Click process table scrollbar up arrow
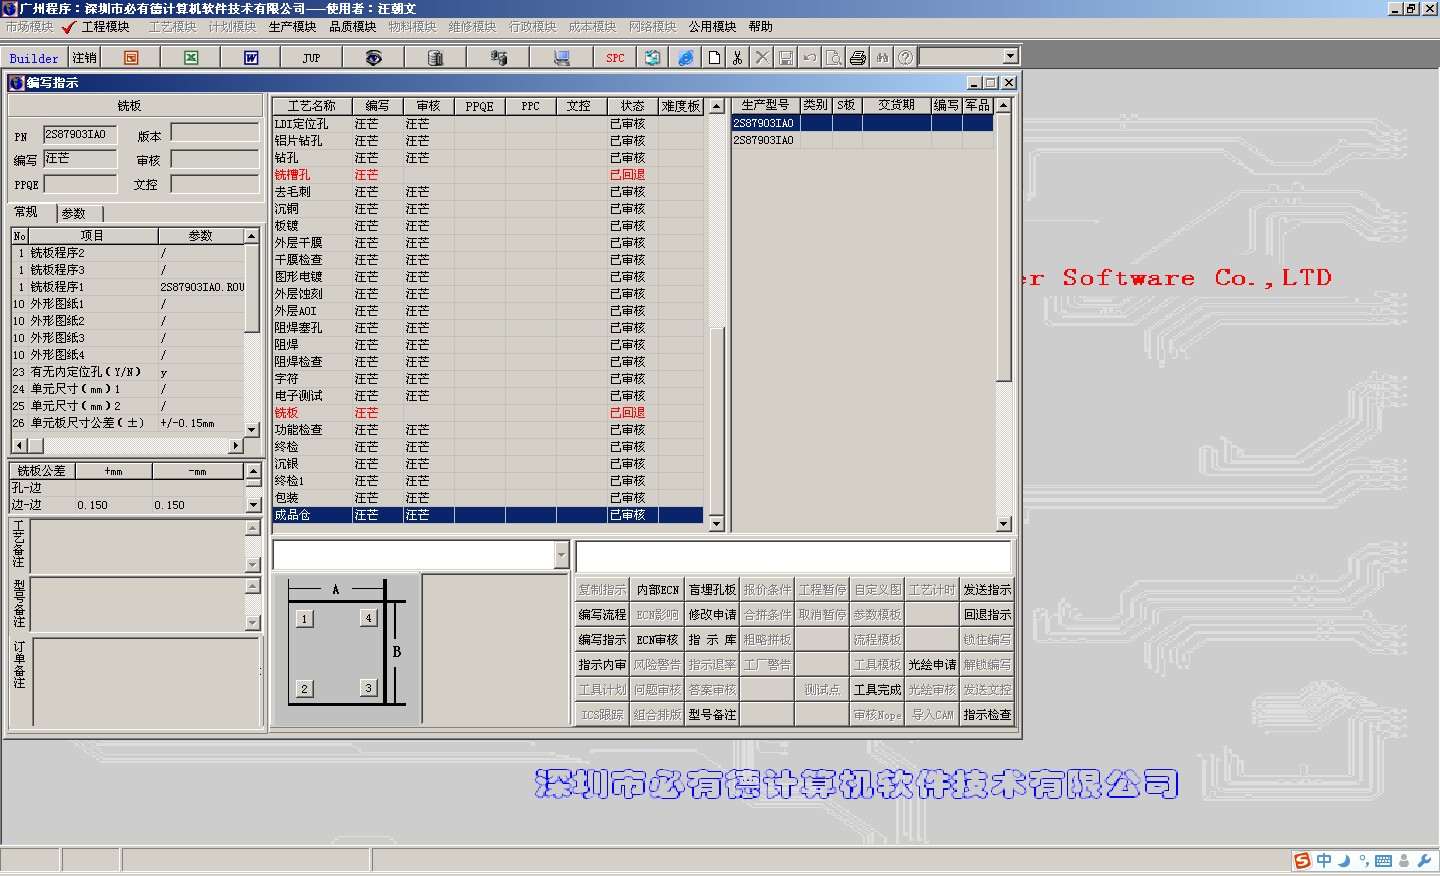The height and width of the screenshot is (876, 1440). click(x=716, y=106)
